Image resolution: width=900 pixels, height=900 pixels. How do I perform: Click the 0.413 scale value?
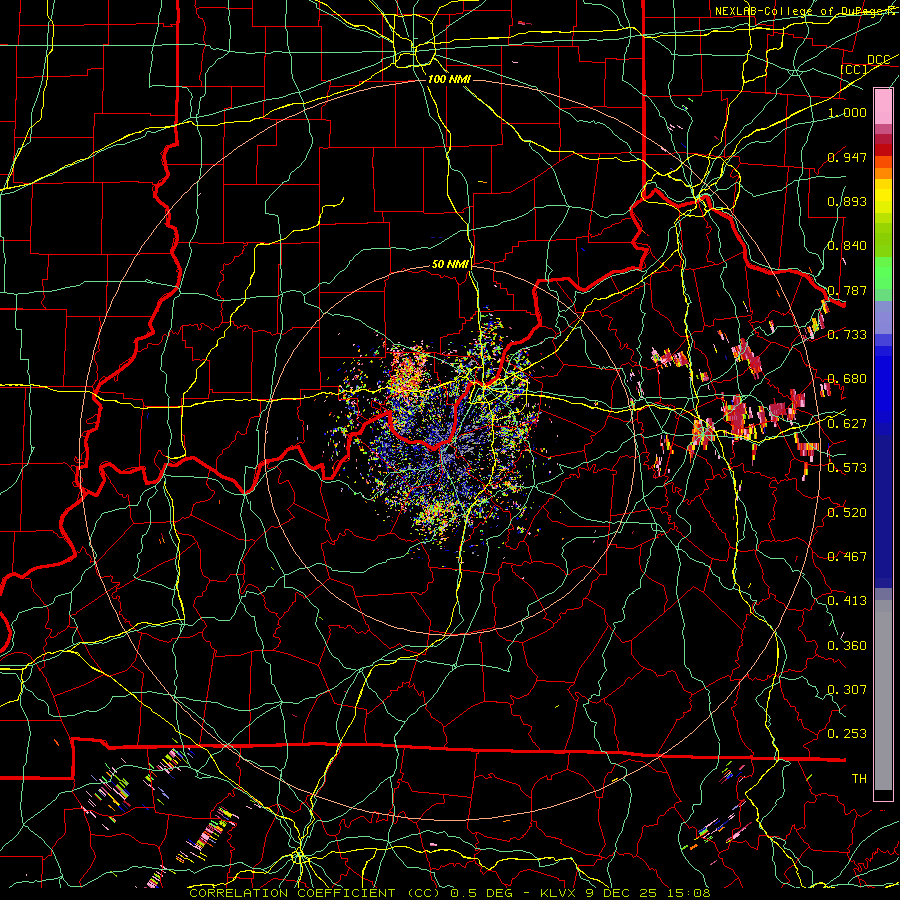(847, 600)
